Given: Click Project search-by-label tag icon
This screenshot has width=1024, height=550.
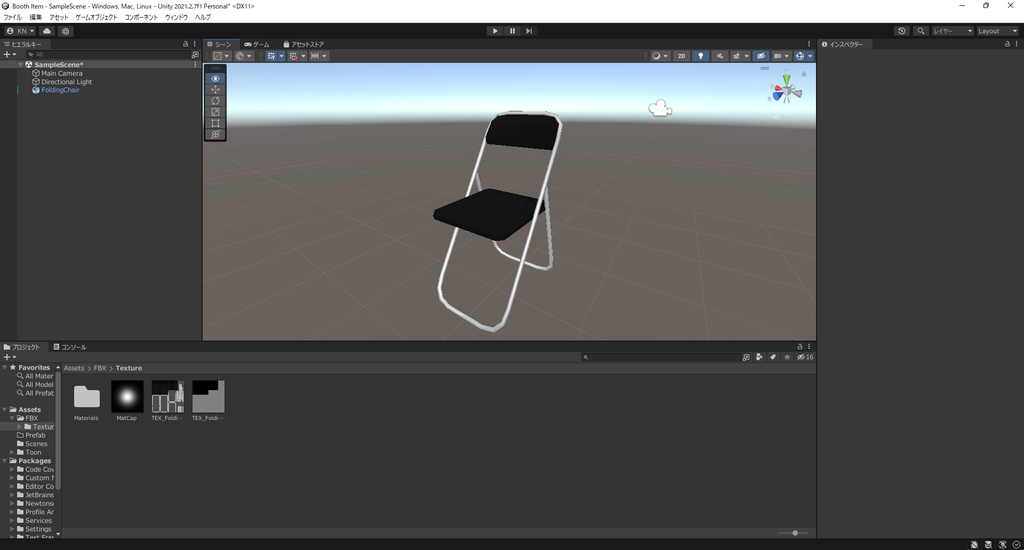Looking at the screenshot, I should 773,357.
